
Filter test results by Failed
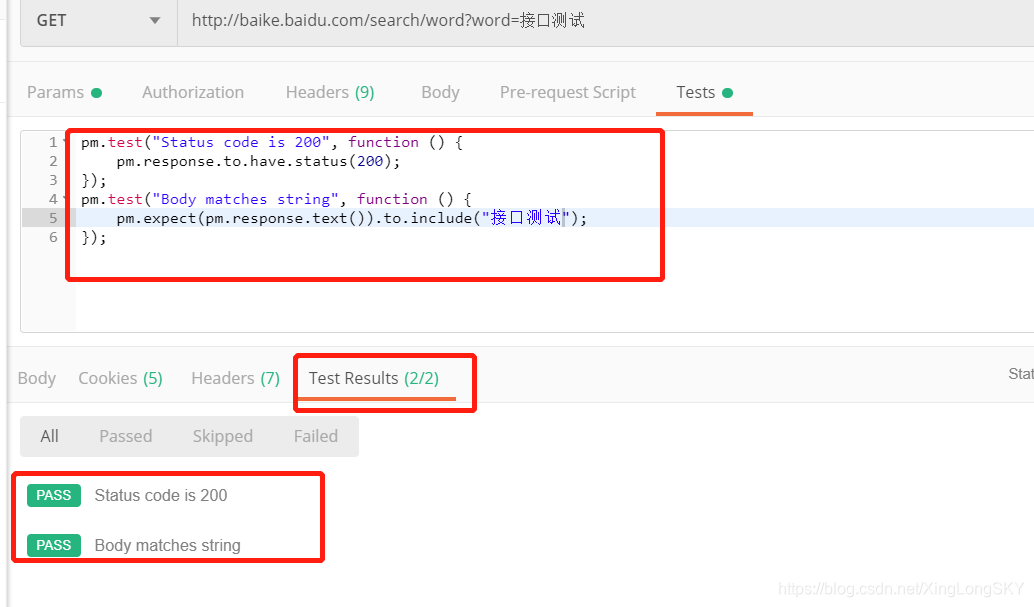pyautogui.click(x=316, y=436)
